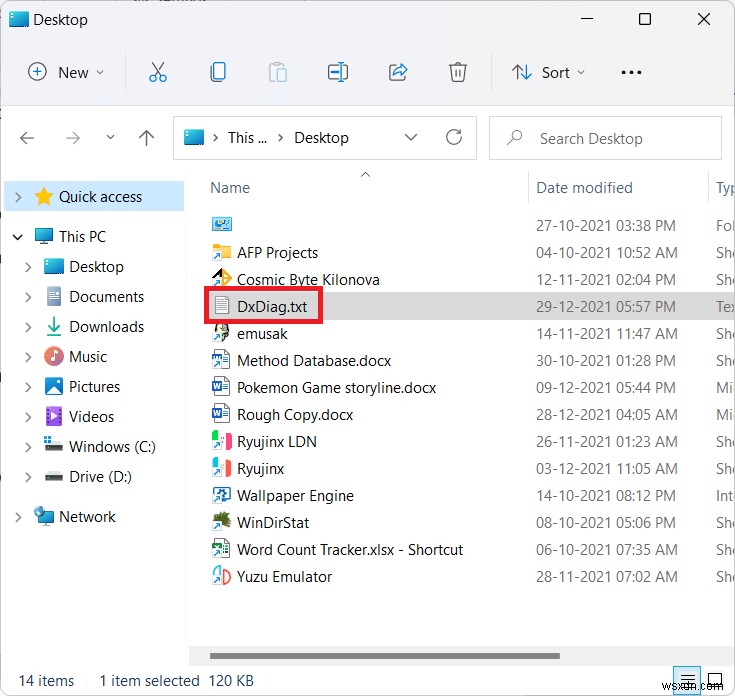Click the Share icon in toolbar
735x696 pixels.
(398, 72)
